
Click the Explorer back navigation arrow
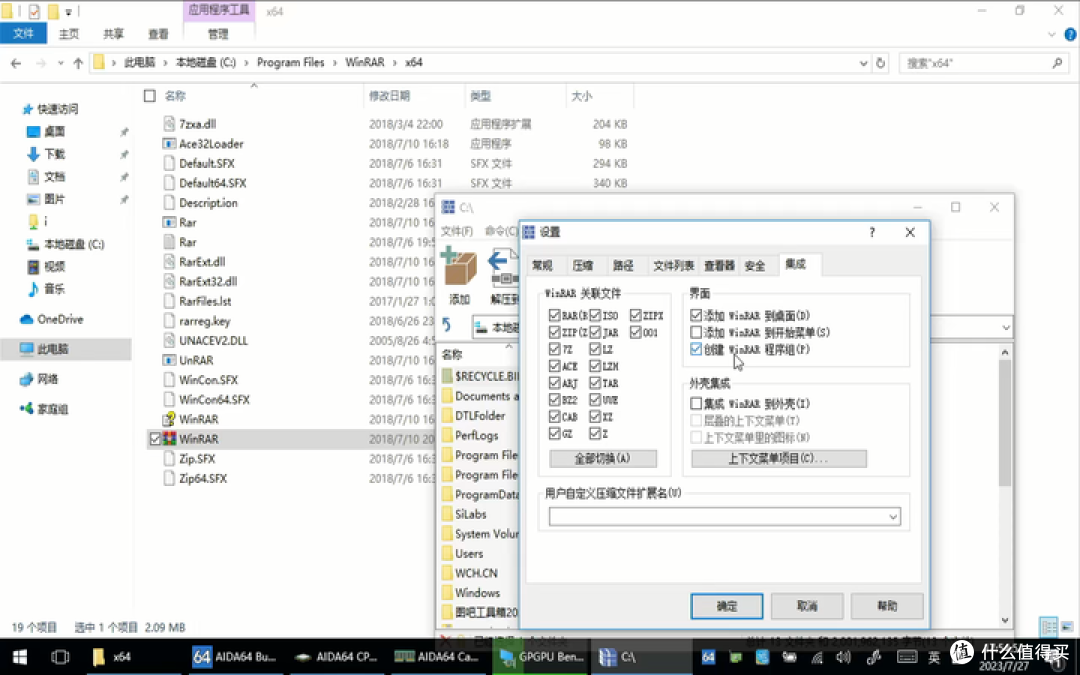pos(16,63)
